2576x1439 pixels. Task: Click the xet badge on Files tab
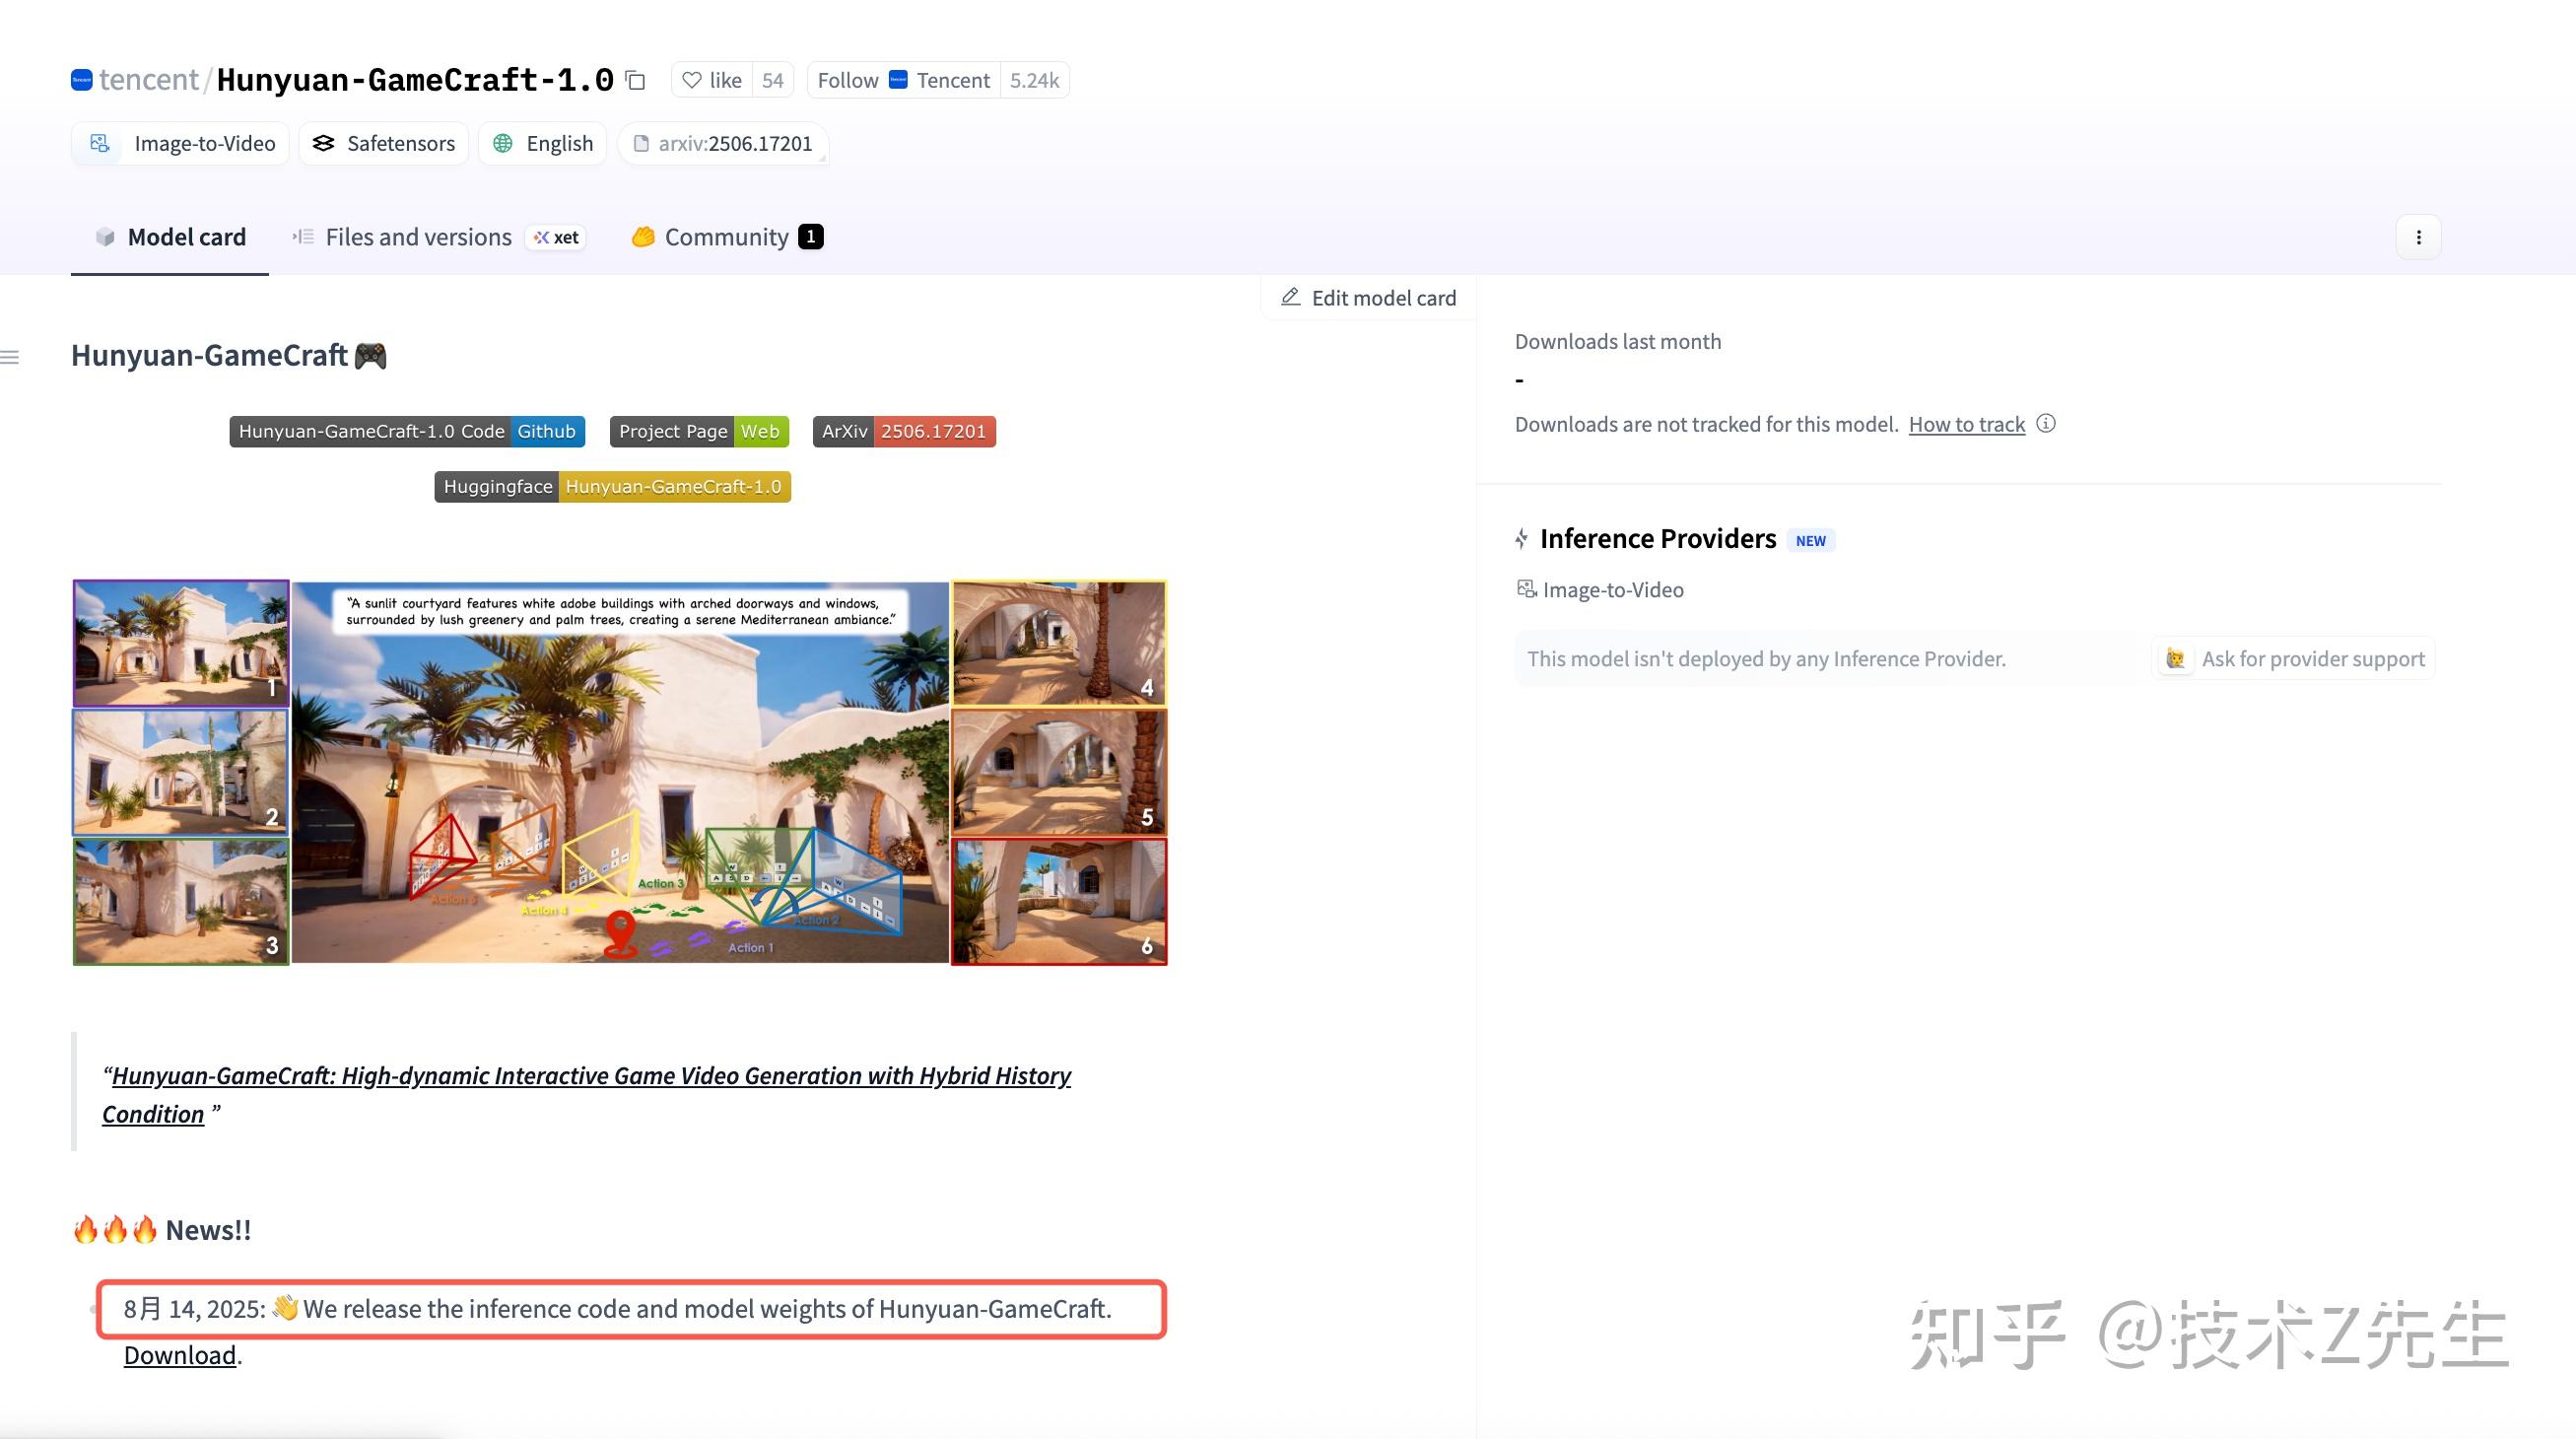point(556,237)
